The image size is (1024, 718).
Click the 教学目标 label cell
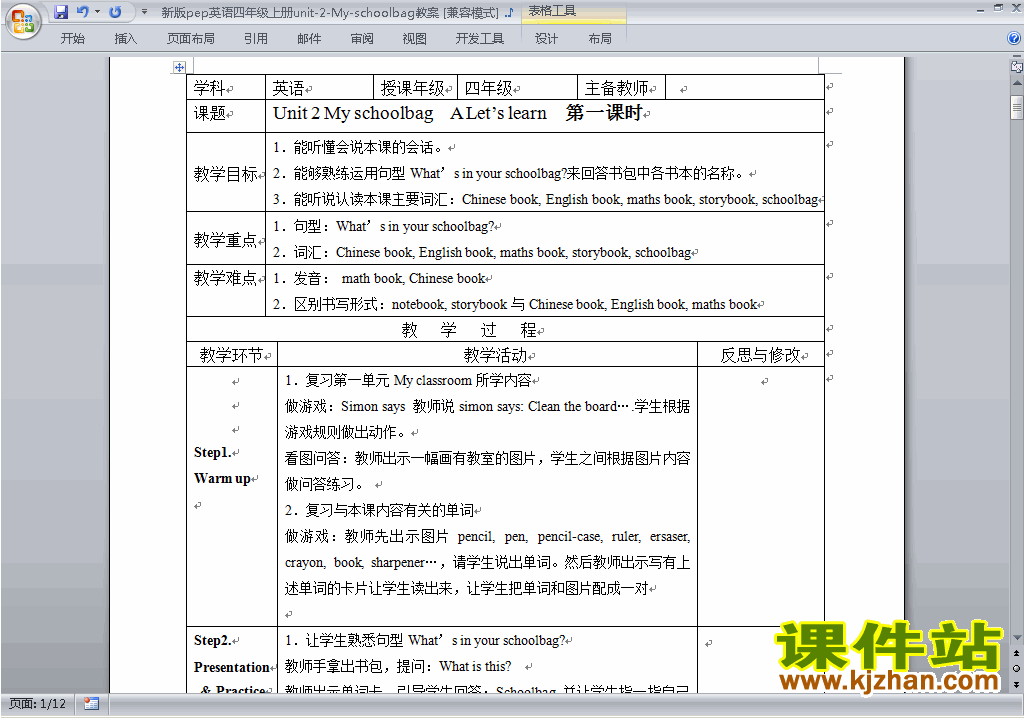pyautogui.click(x=226, y=173)
